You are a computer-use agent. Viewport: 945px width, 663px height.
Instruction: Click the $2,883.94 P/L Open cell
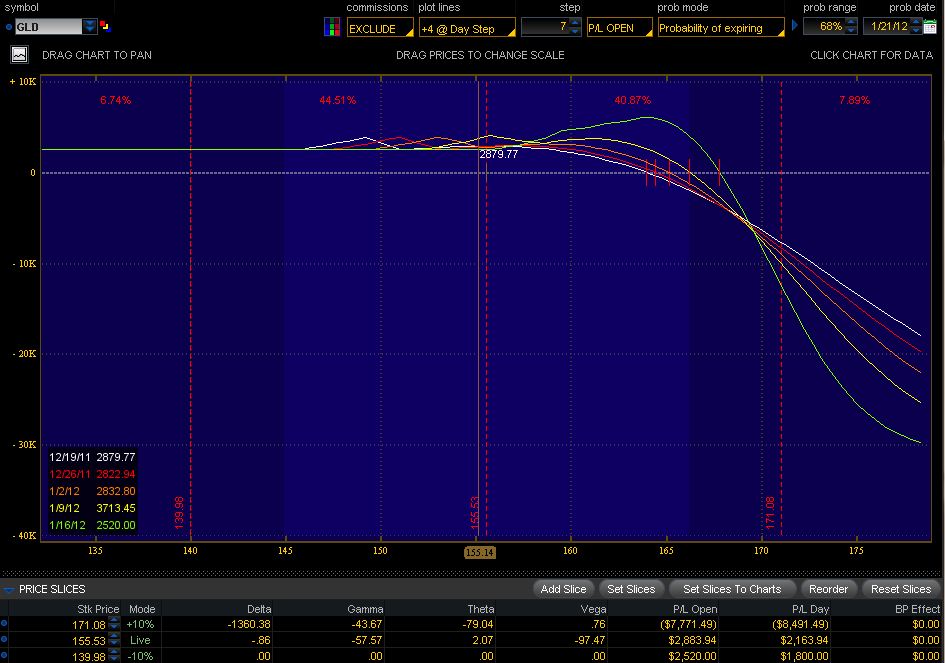(692, 639)
